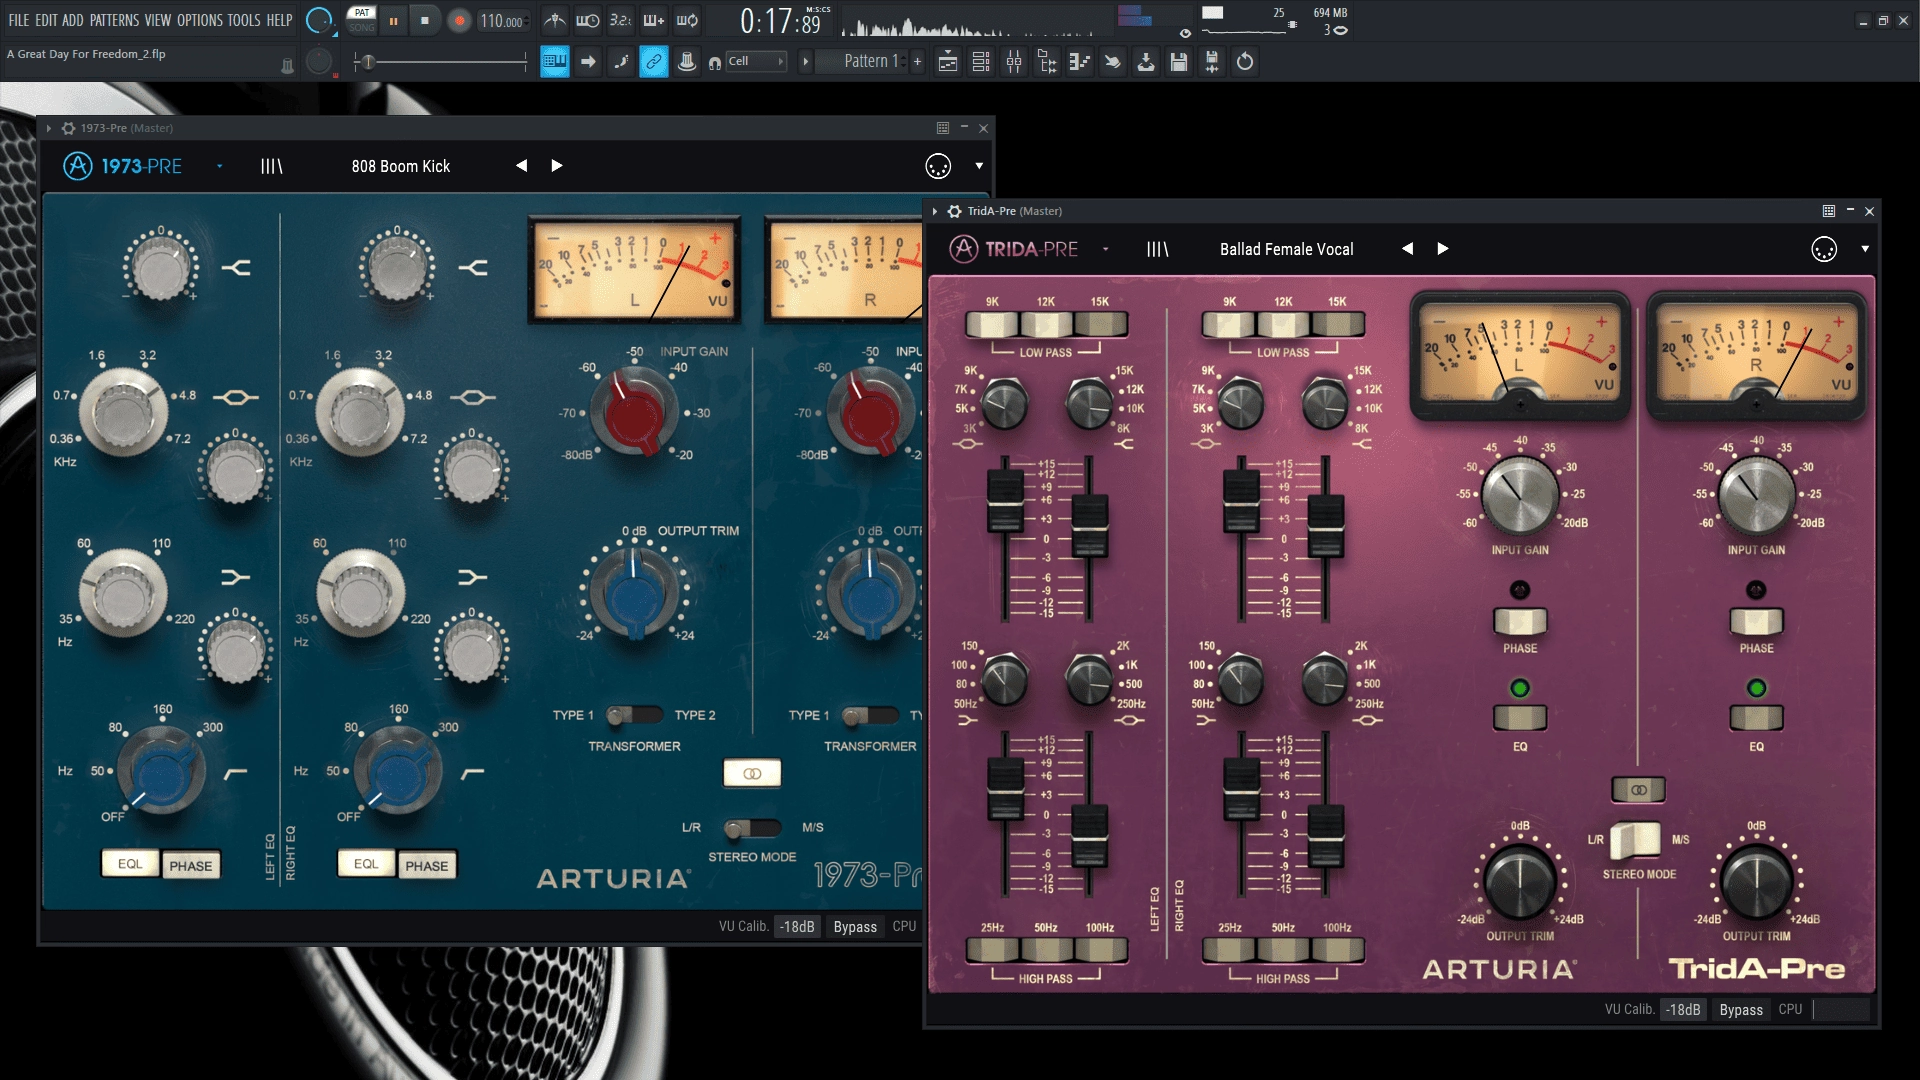Select next preset in 1973-Pre

[557, 166]
